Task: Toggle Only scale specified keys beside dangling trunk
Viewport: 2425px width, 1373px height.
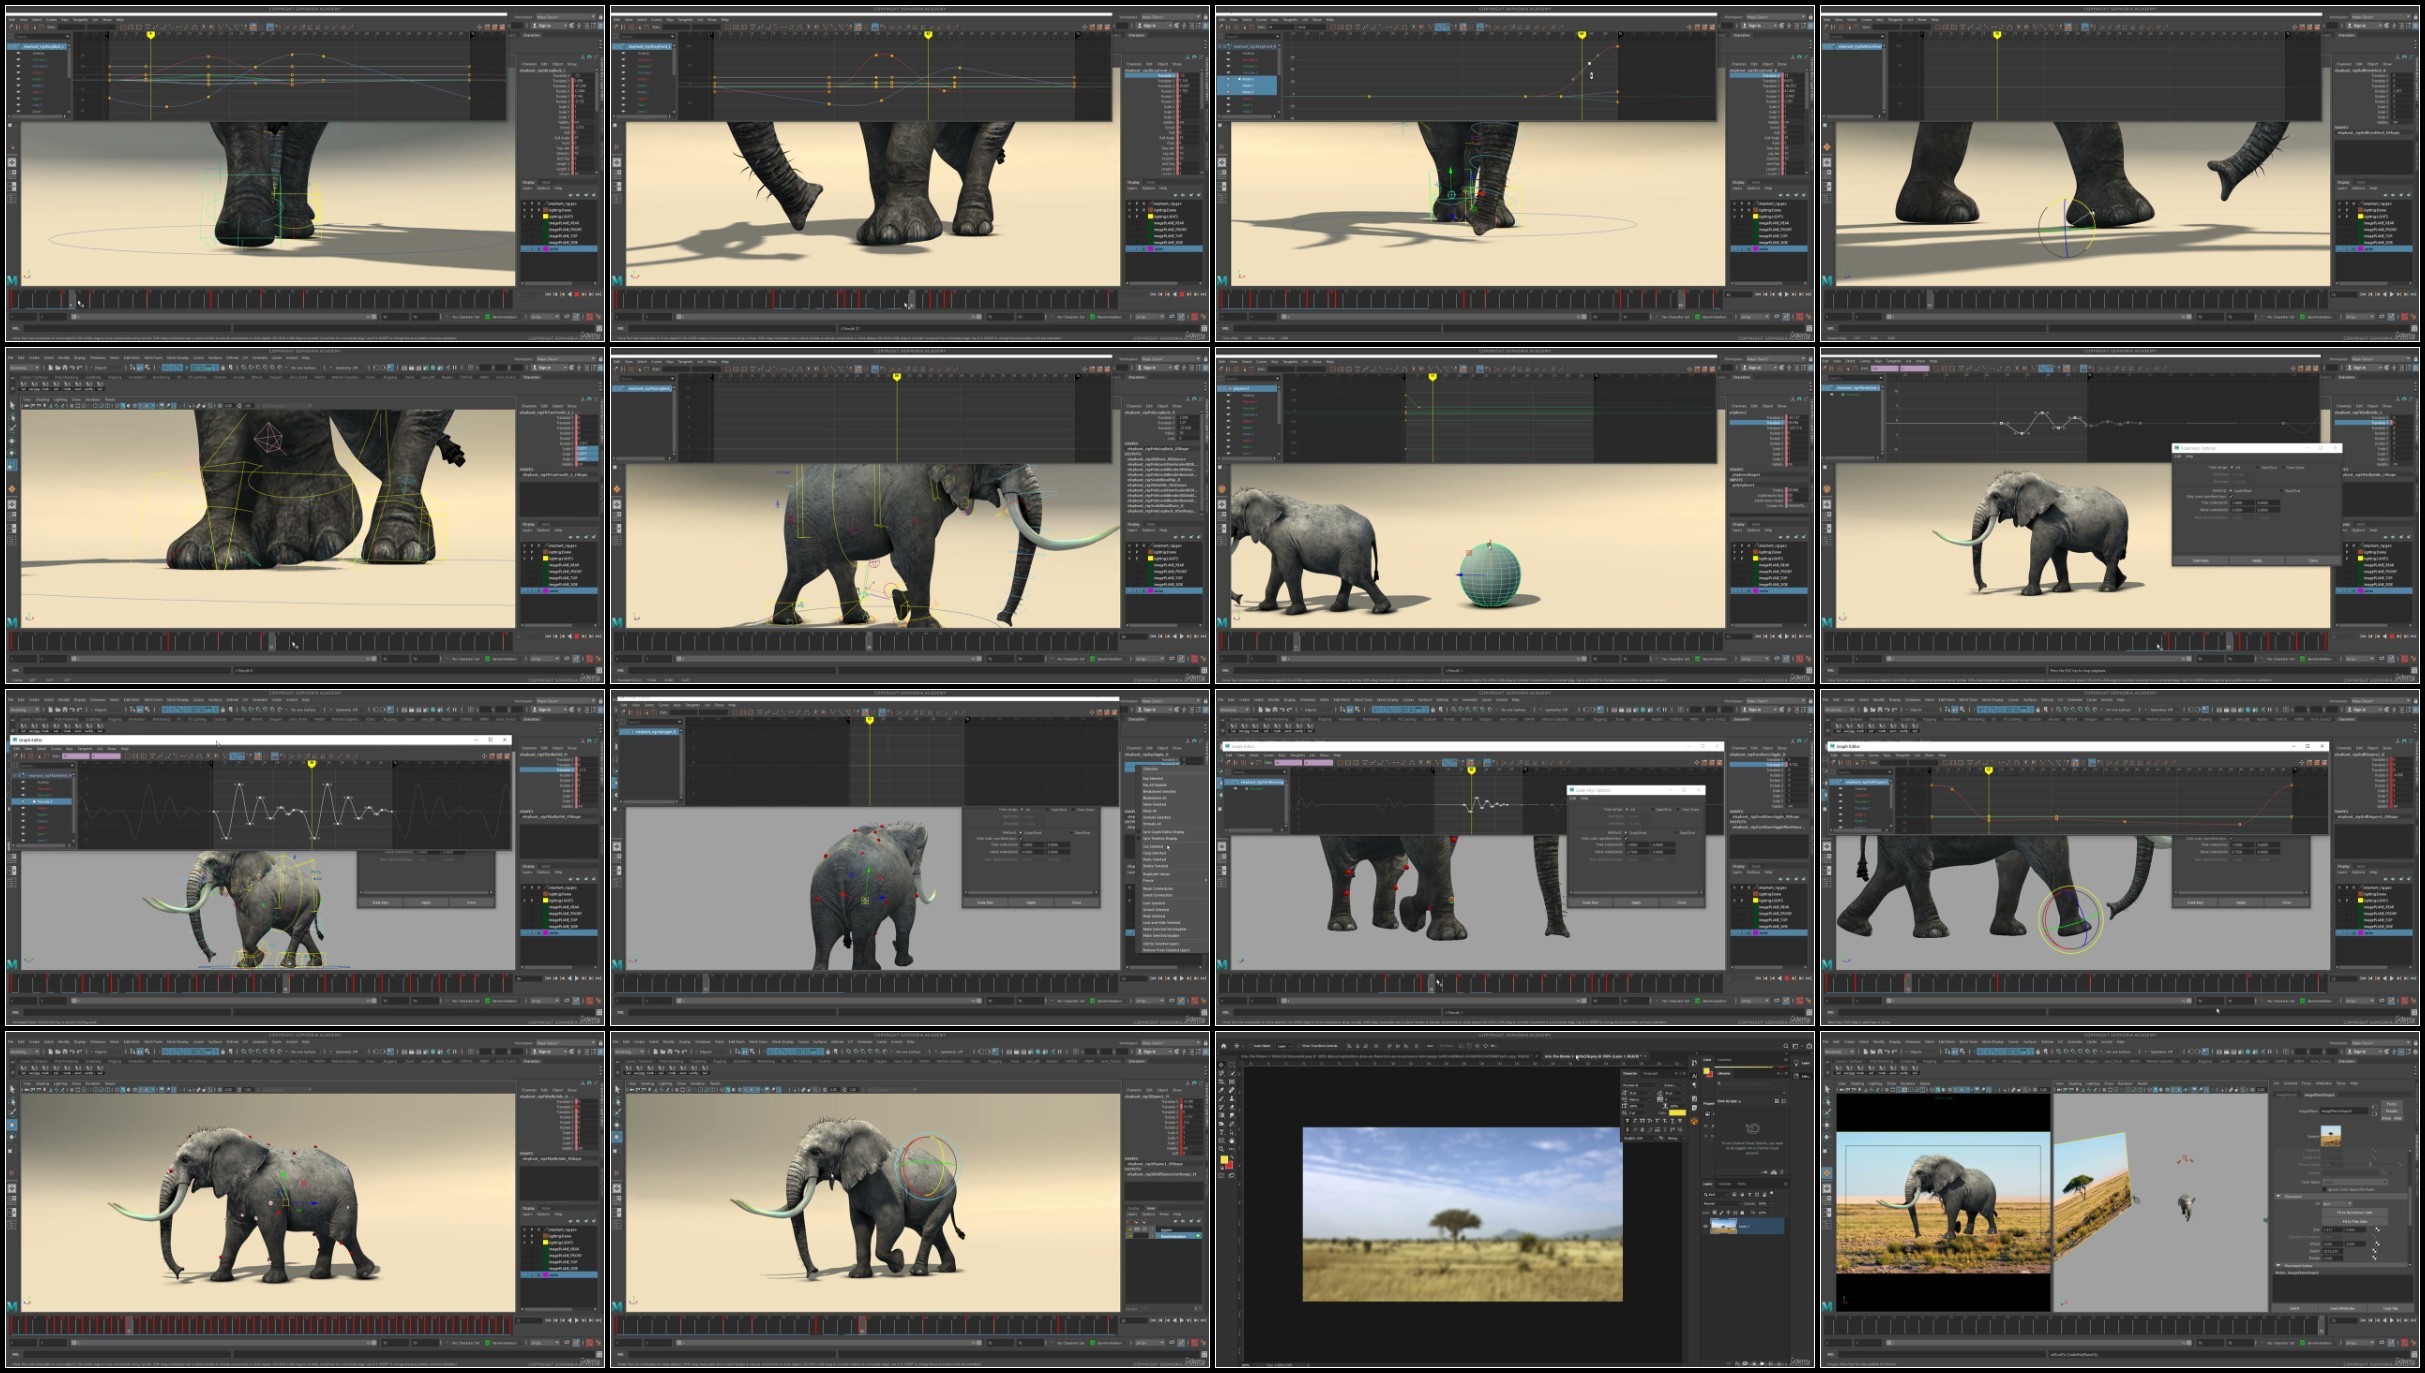Action: (1626, 839)
